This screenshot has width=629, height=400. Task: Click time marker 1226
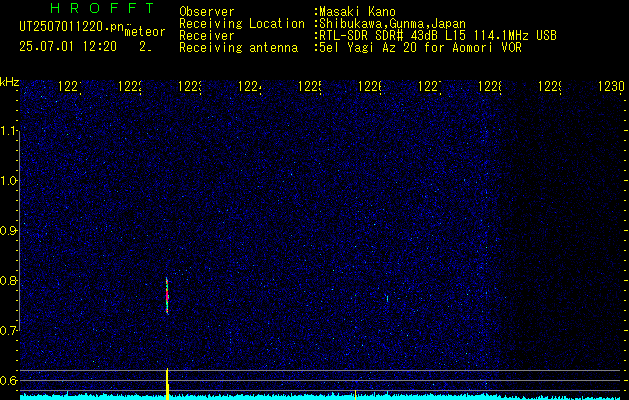(369, 87)
